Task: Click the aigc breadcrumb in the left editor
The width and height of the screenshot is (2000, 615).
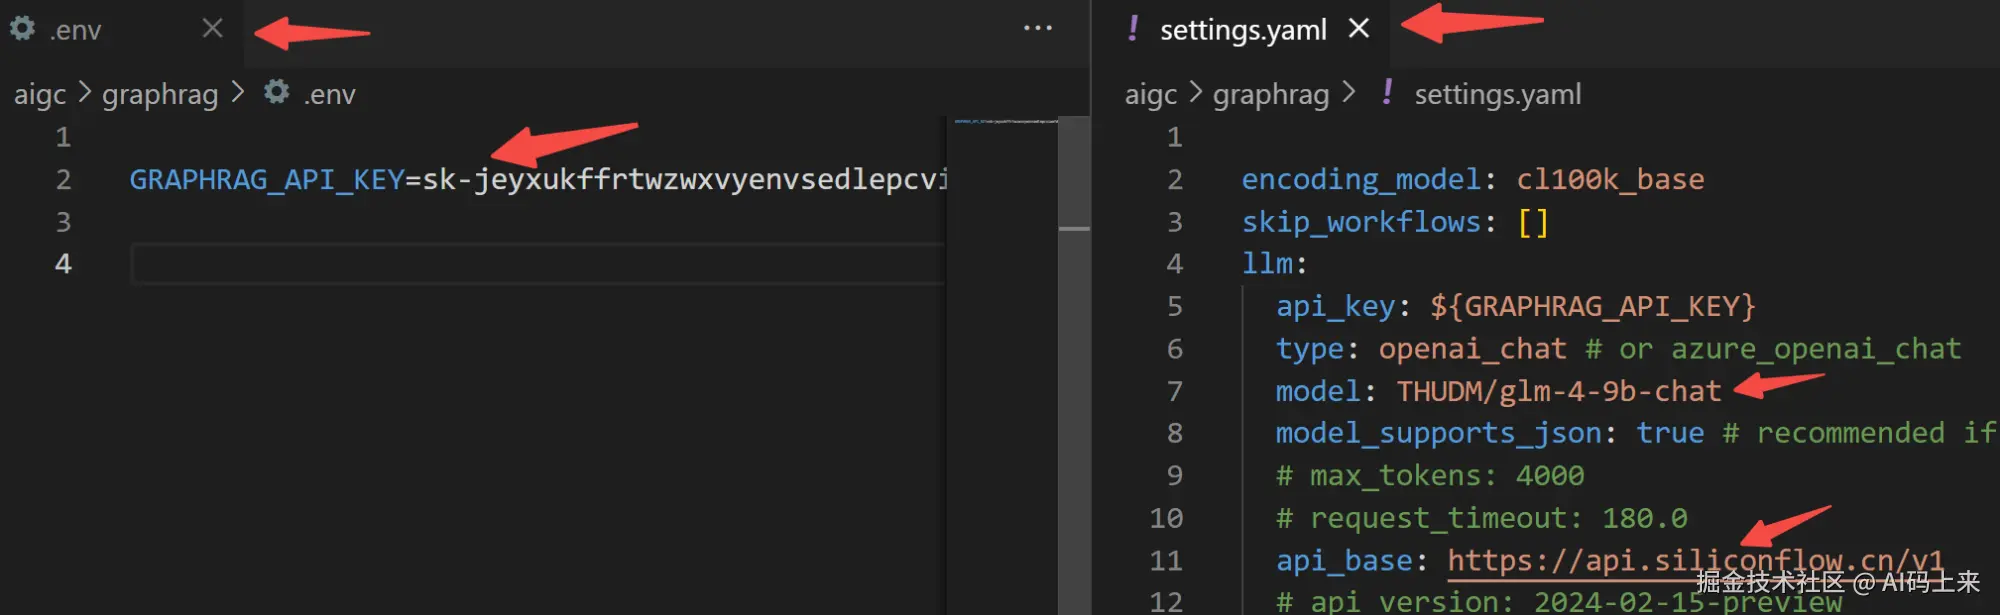Action: [40, 95]
